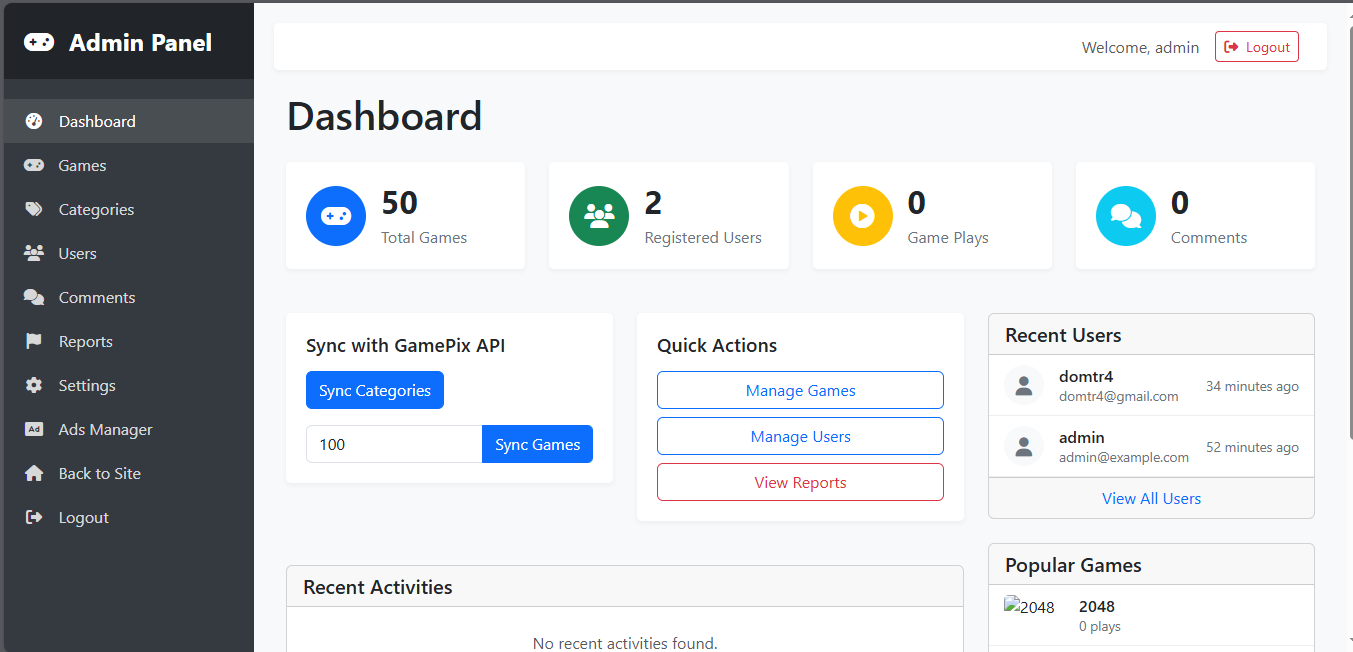The height and width of the screenshot is (652, 1353).
Task: Click the No recent activities found message
Action: tap(625, 643)
